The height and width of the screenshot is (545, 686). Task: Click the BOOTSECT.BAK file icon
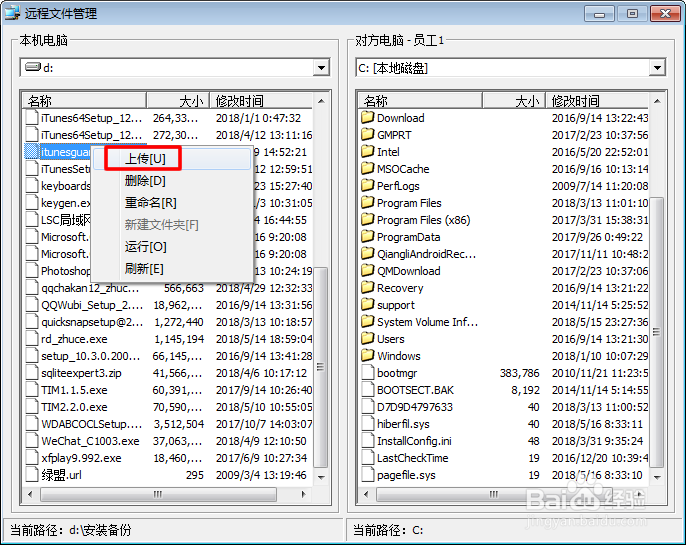pos(368,390)
